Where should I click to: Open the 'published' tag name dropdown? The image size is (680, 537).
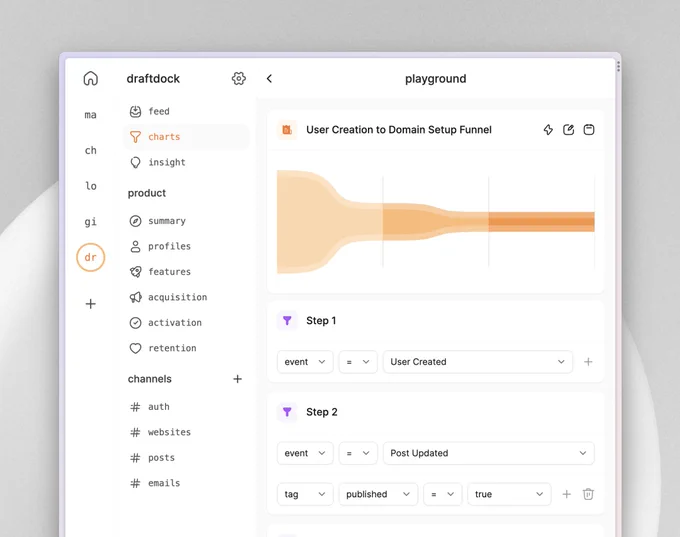pos(378,494)
